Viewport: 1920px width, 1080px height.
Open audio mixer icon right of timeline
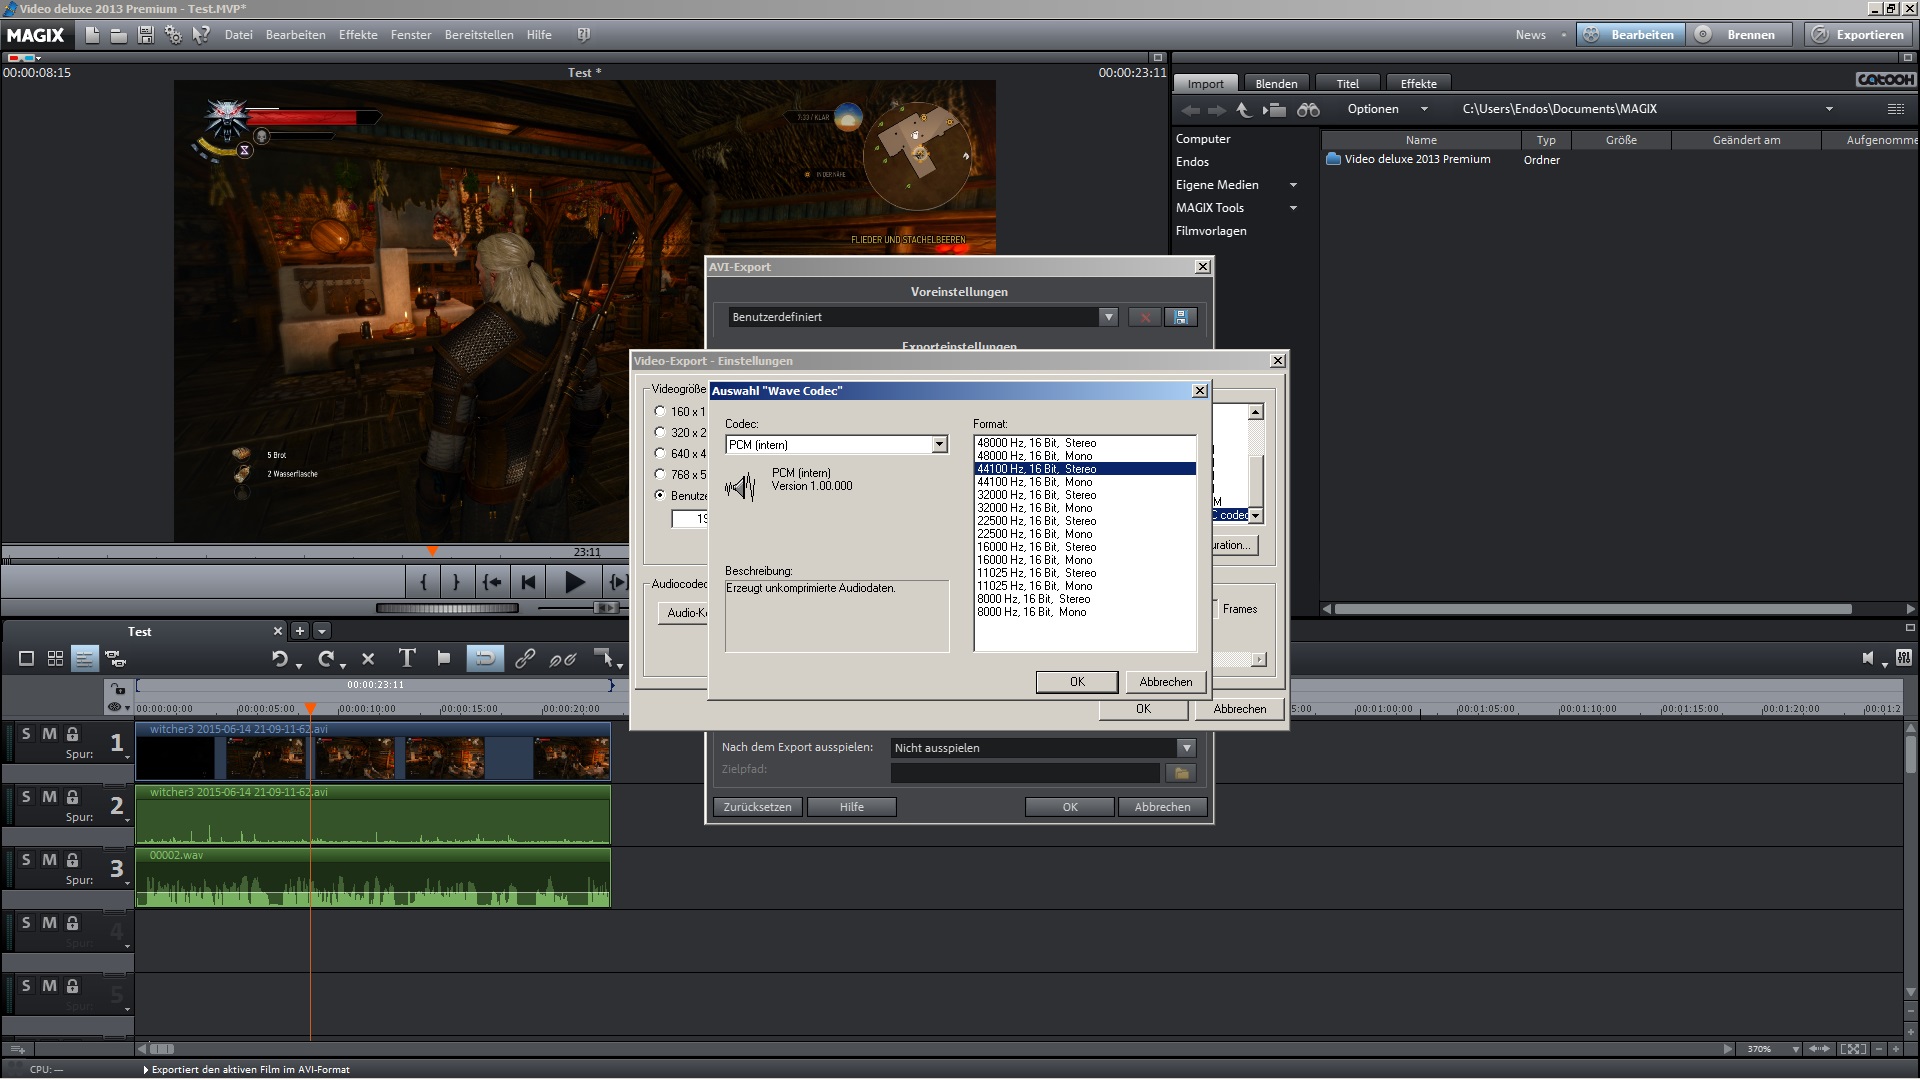point(1903,658)
